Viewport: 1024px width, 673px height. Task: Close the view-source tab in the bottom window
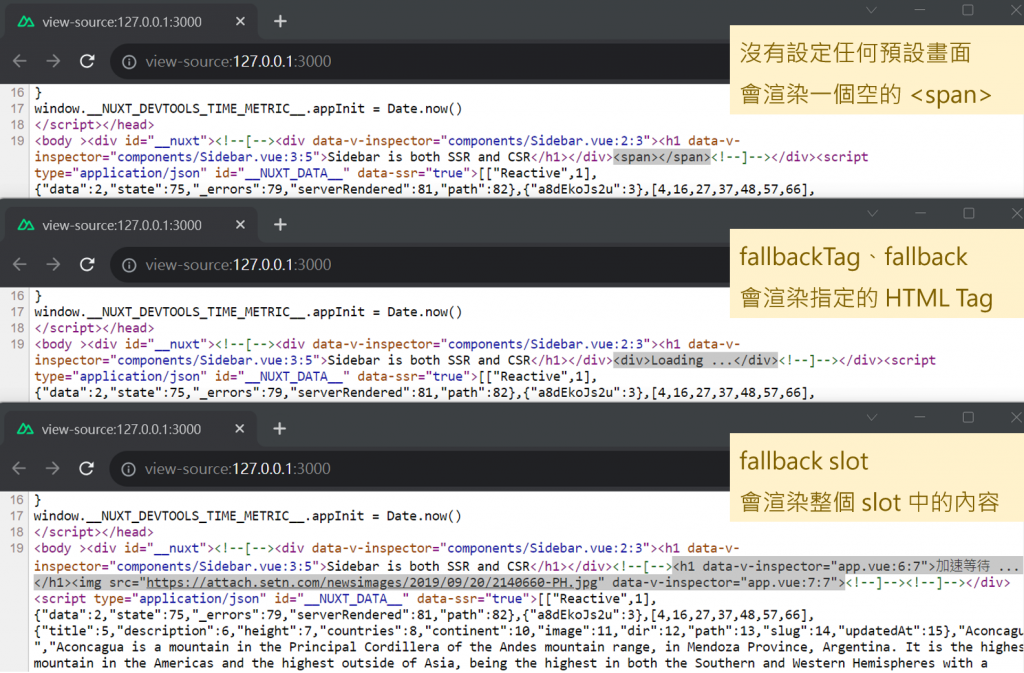[x=240, y=429]
